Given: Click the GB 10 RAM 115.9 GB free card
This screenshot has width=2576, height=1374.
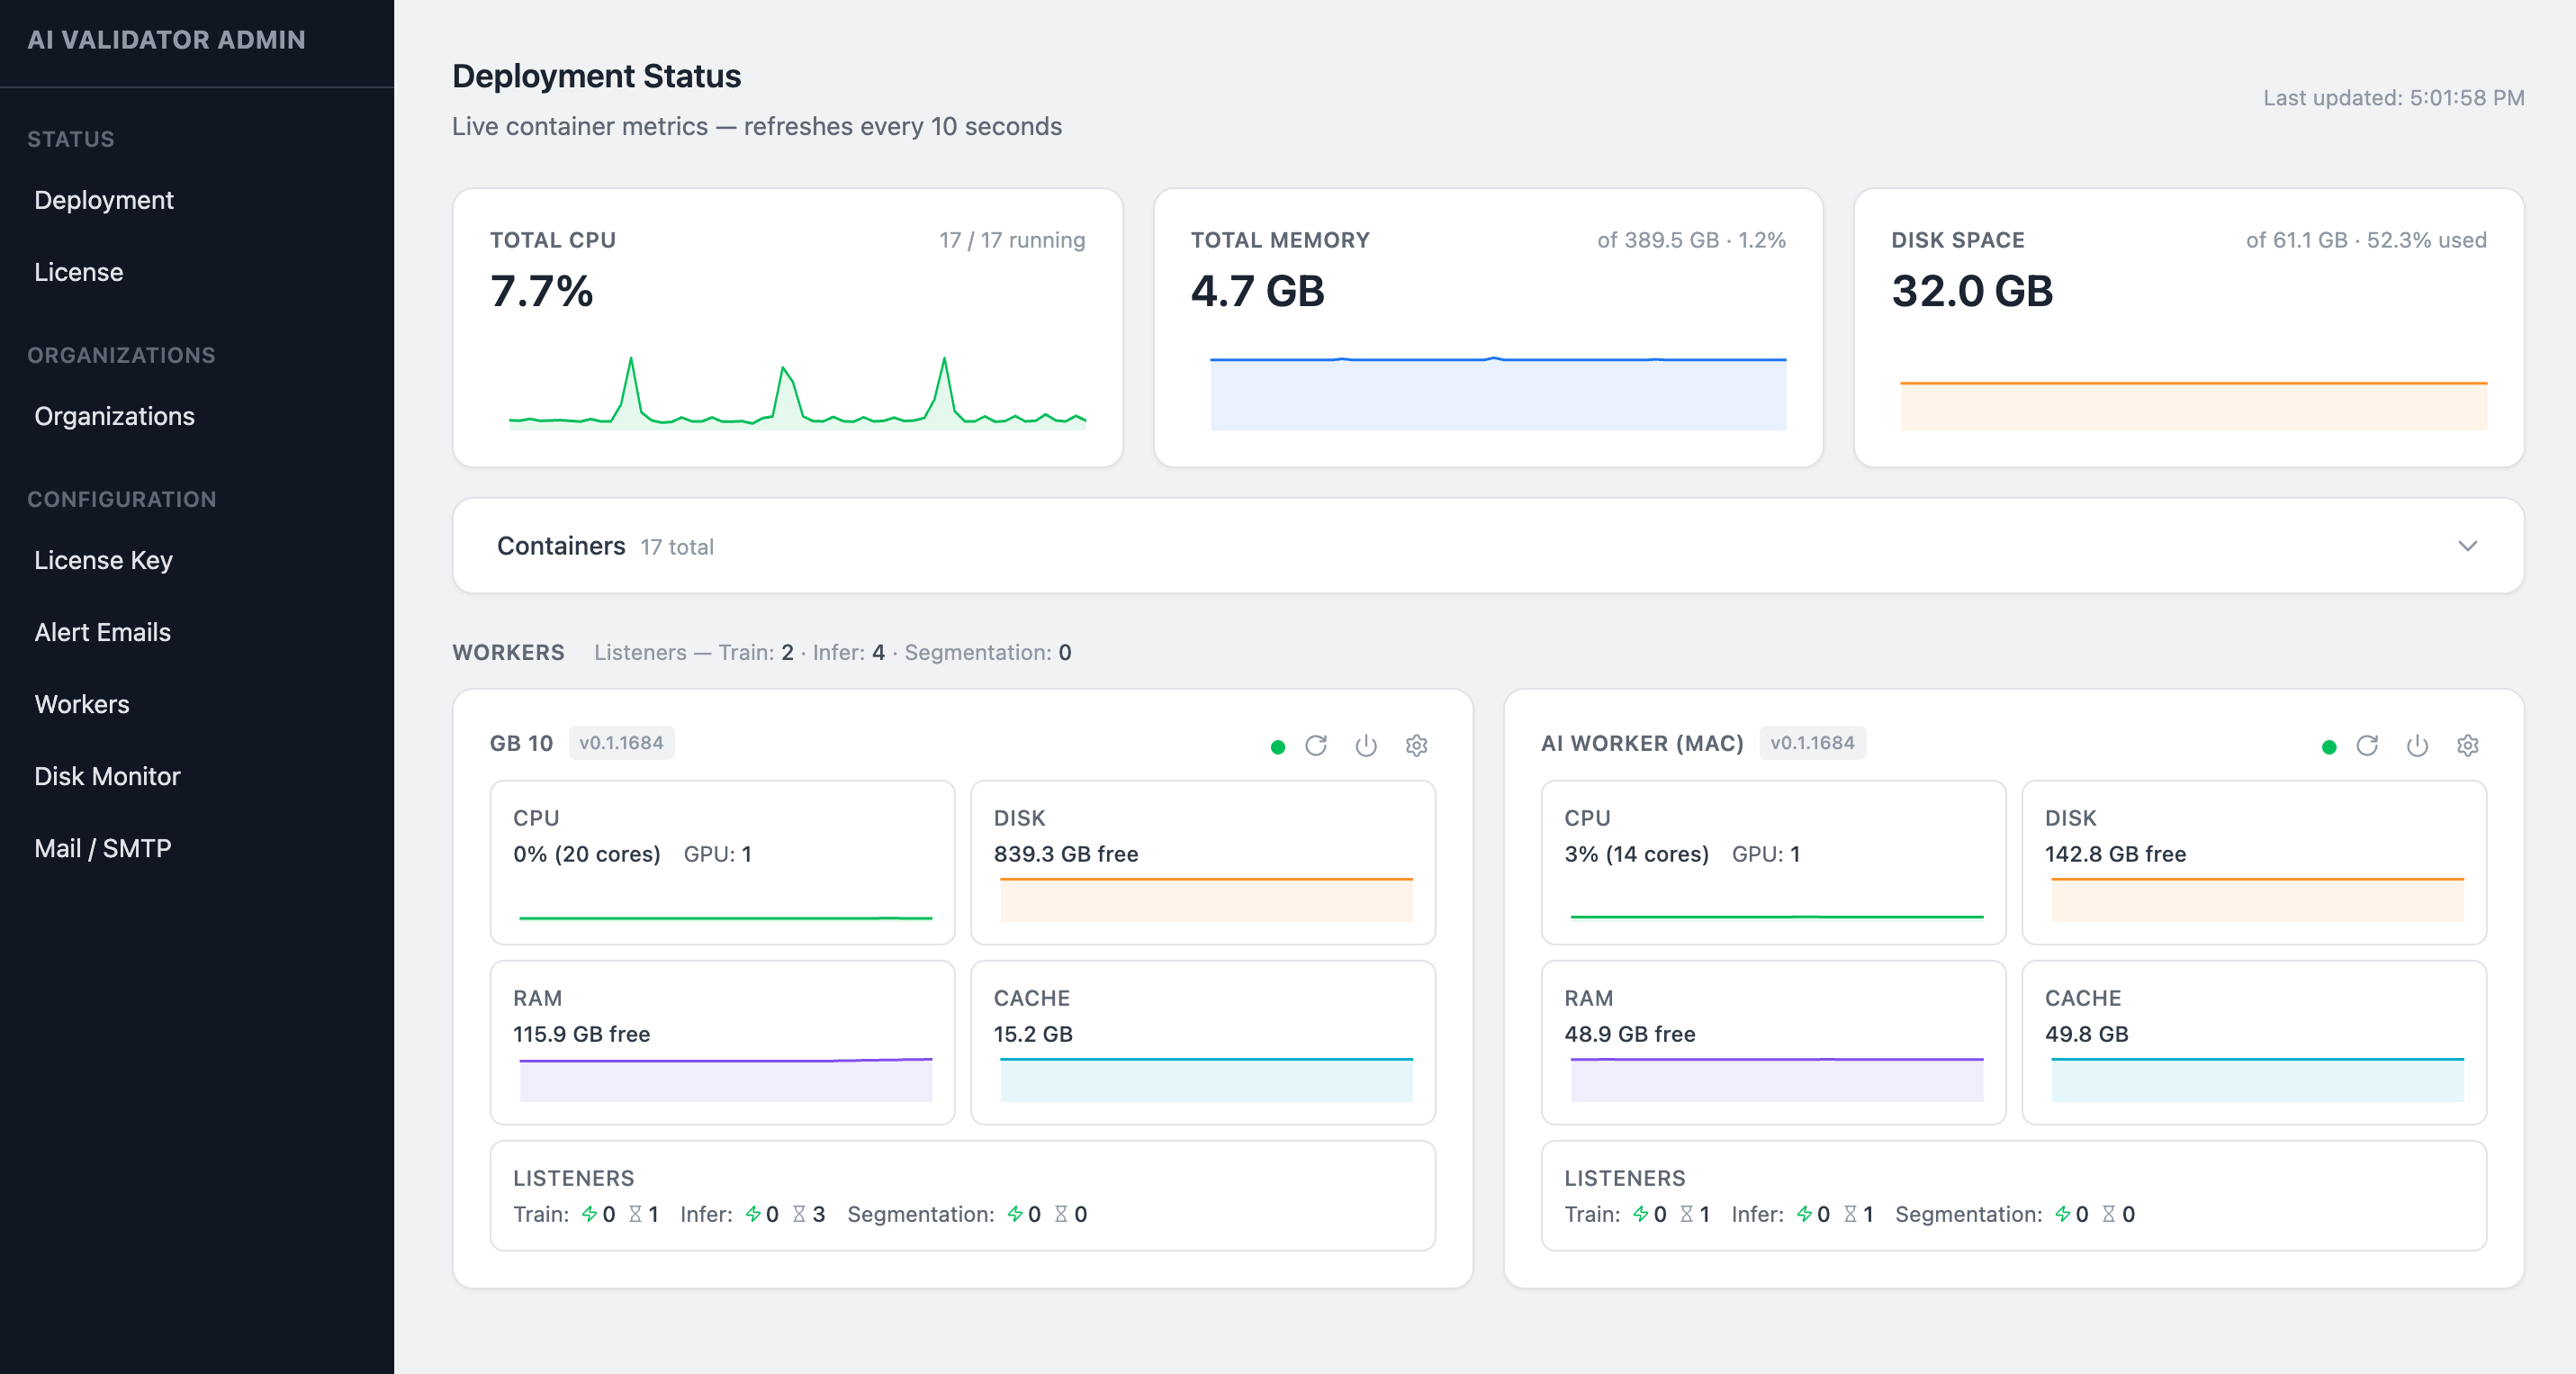Looking at the screenshot, I should 722,1042.
